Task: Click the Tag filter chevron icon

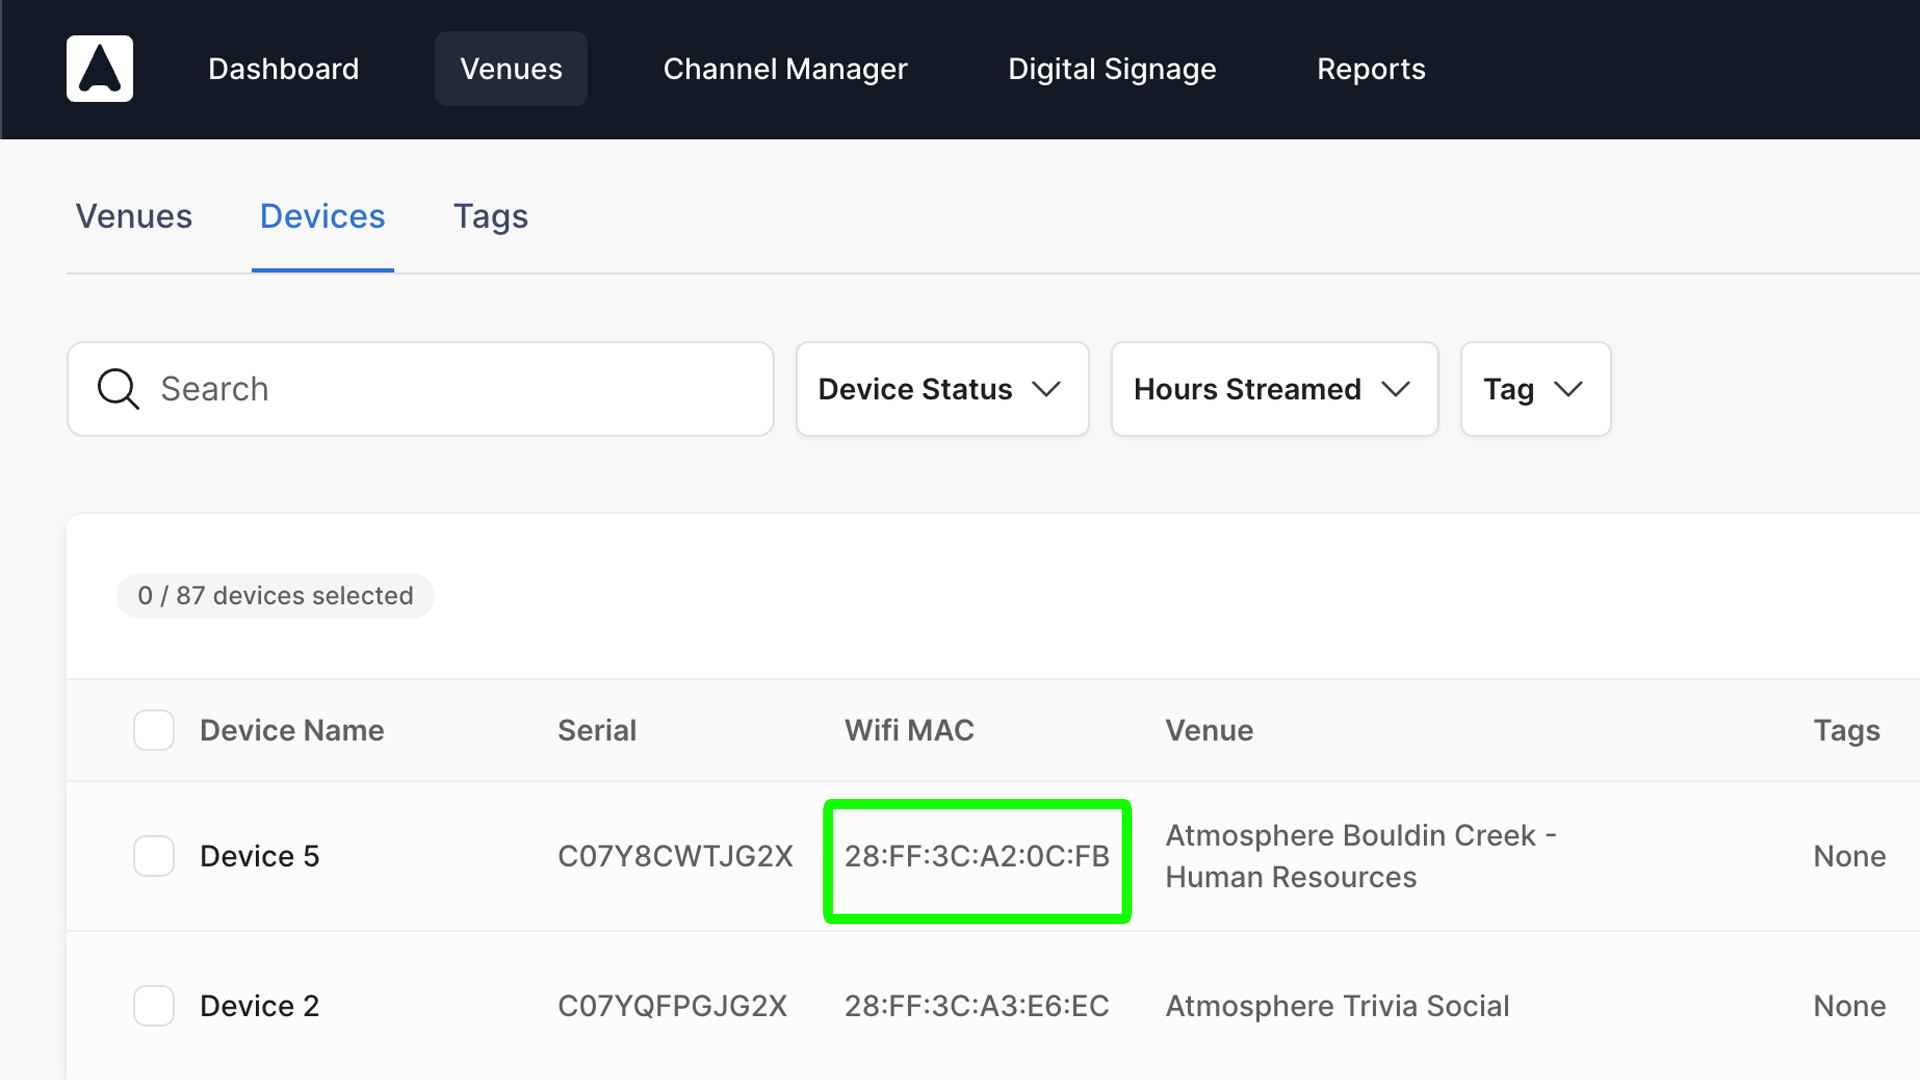Action: (1568, 389)
